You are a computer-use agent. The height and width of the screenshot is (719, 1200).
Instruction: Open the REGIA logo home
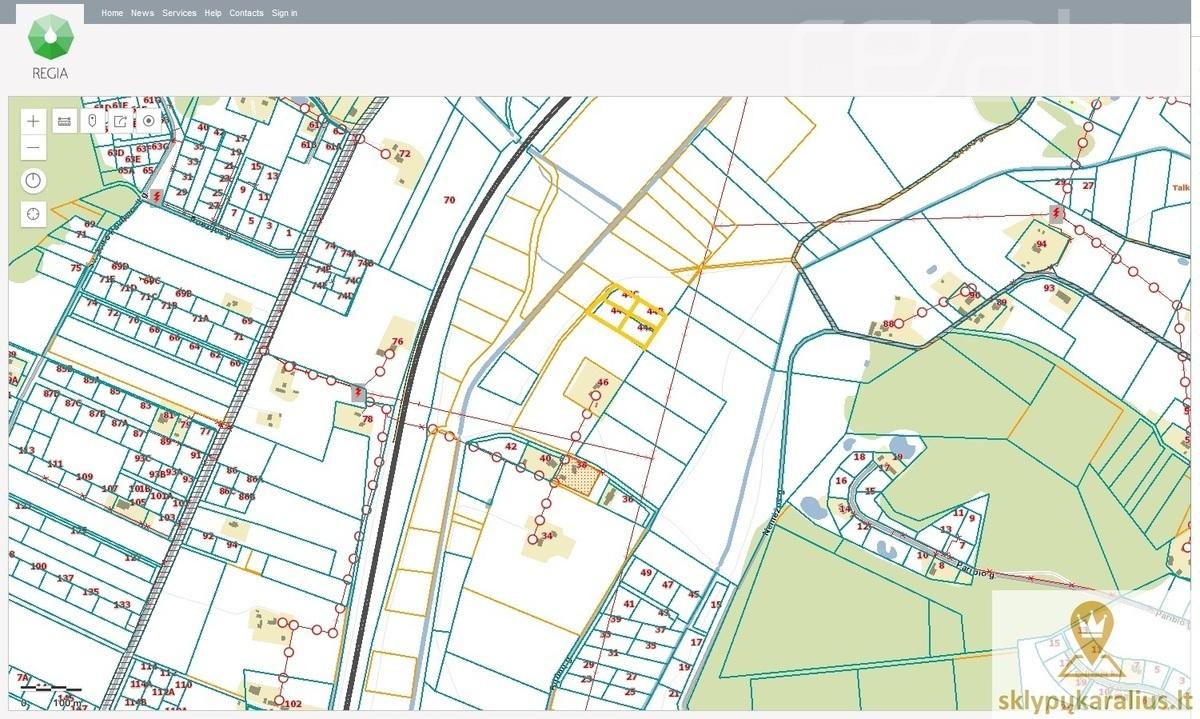click(50, 45)
